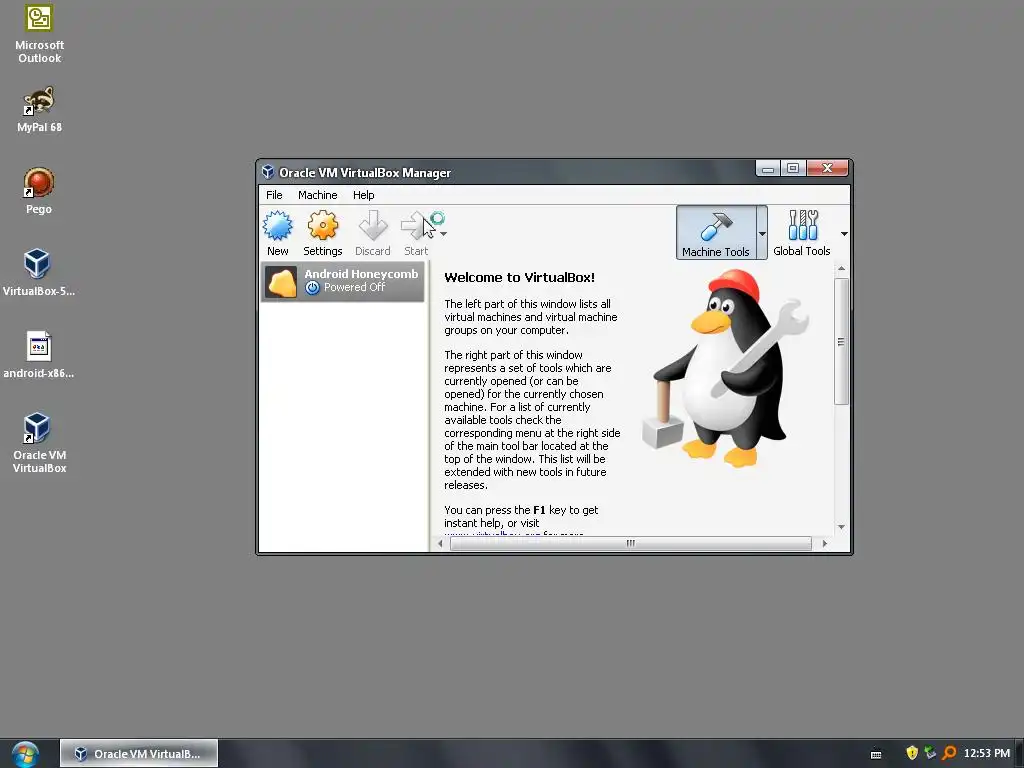Click the horizontal scrollbar thumb
The image size is (1024, 768).
coord(631,543)
